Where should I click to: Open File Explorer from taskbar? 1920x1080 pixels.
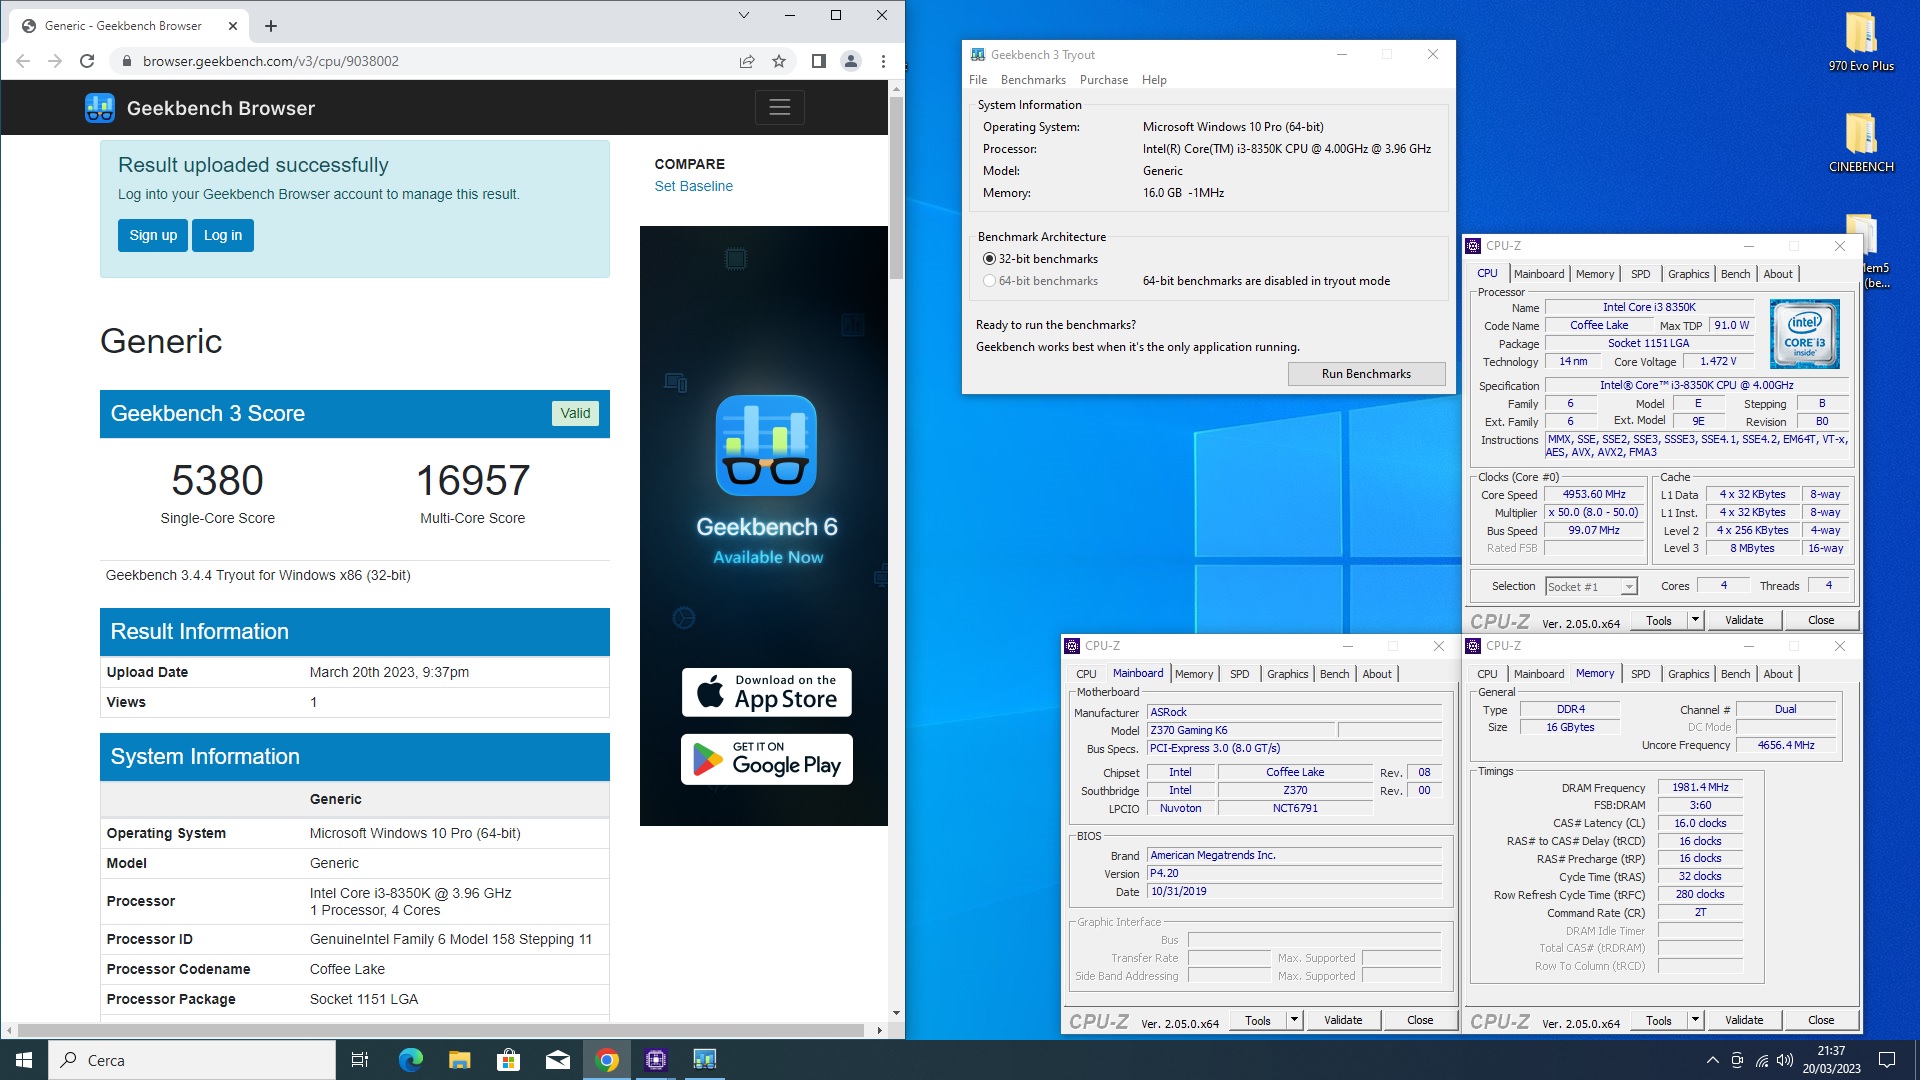[459, 1060]
